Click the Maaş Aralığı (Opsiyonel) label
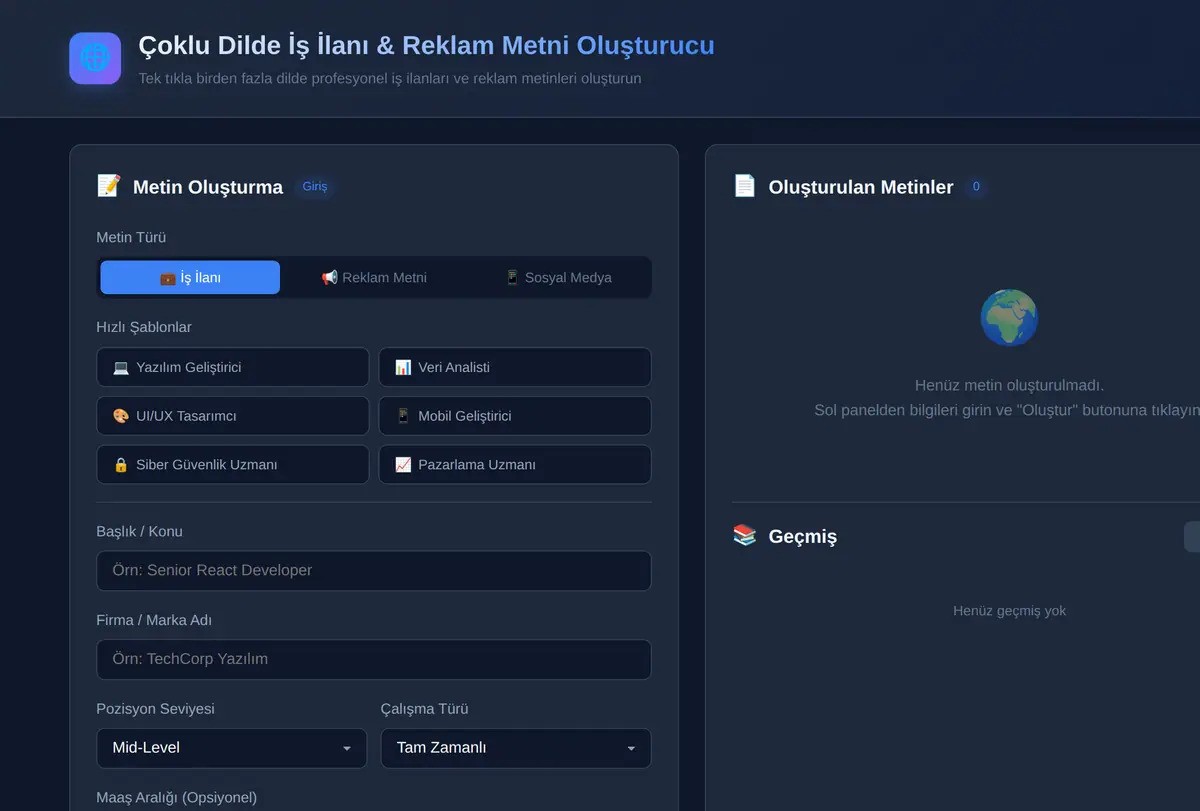Image resolution: width=1200 pixels, height=811 pixels. (x=177, y=798)
